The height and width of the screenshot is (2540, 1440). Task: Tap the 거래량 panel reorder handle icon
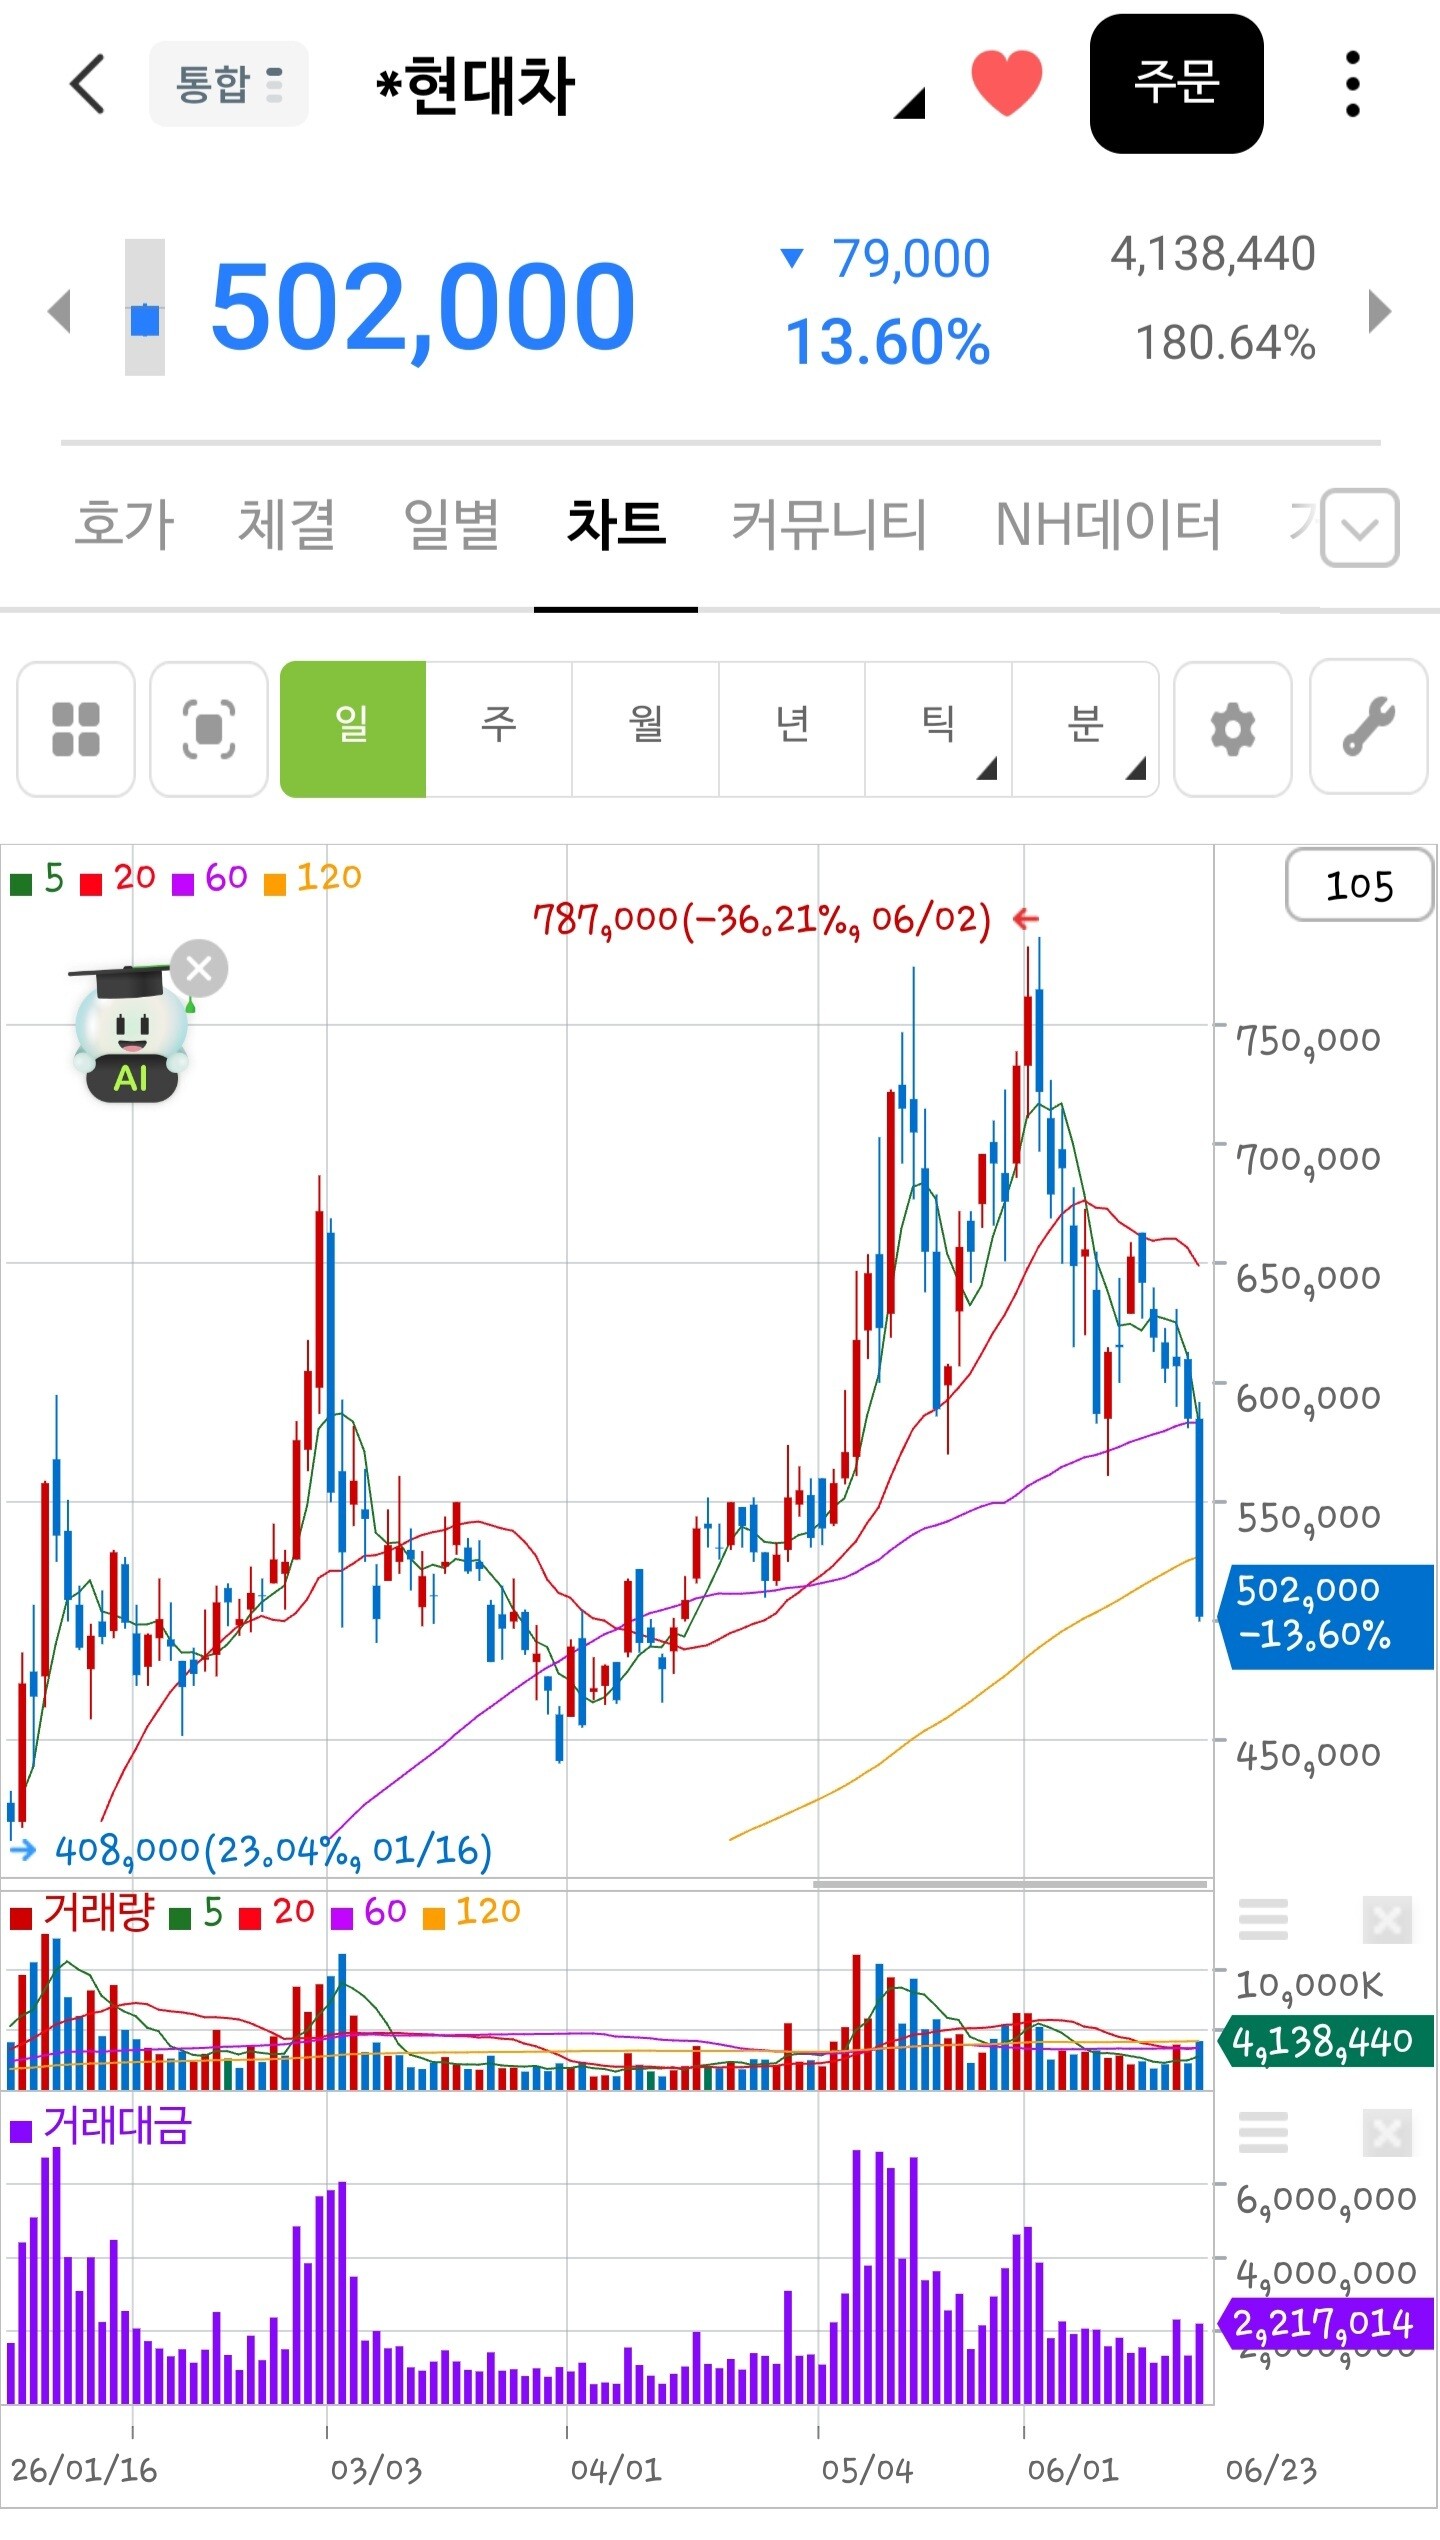pyautogui.click(x=1263, y=1919)
